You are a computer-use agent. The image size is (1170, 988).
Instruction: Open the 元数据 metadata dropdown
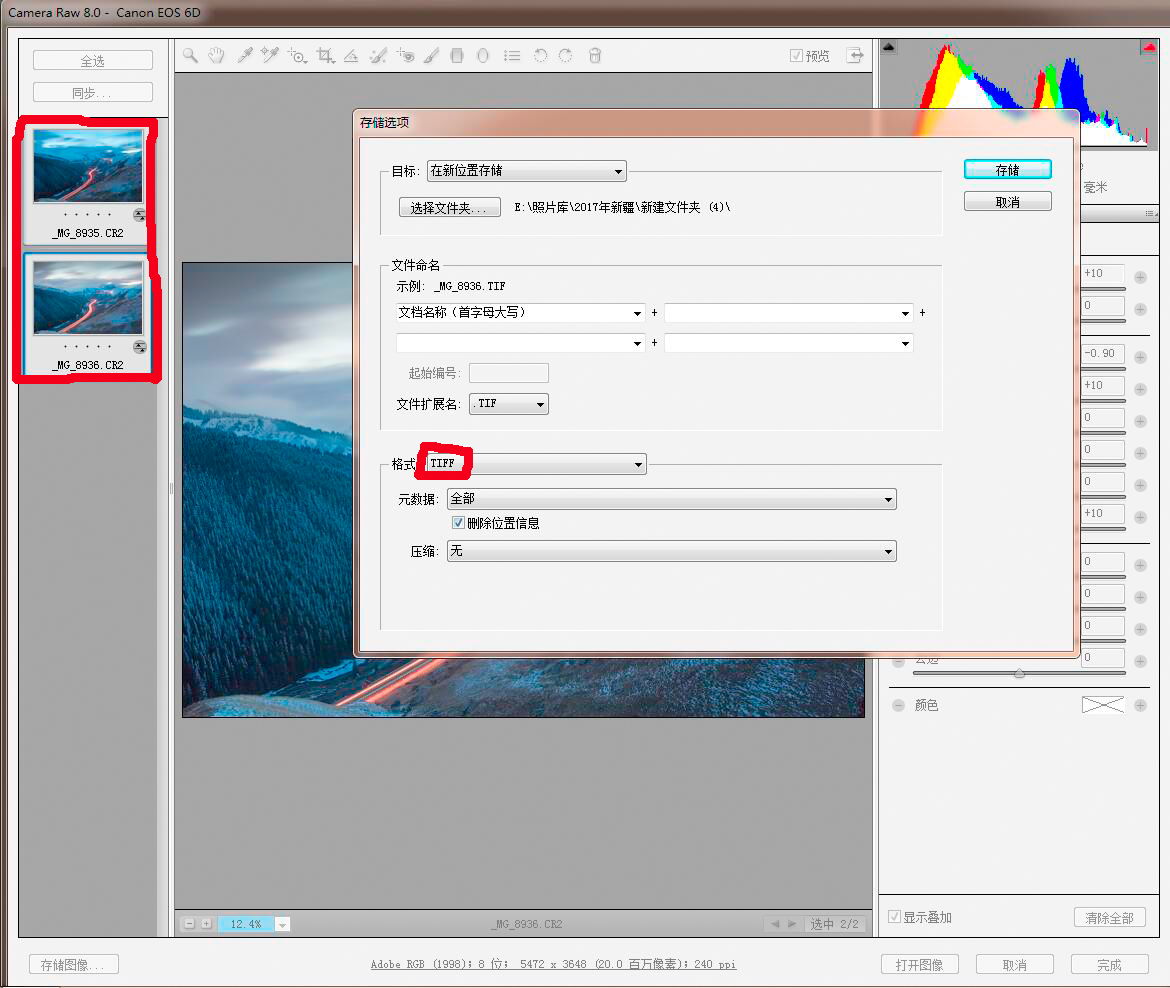click(x=672, y=498)
